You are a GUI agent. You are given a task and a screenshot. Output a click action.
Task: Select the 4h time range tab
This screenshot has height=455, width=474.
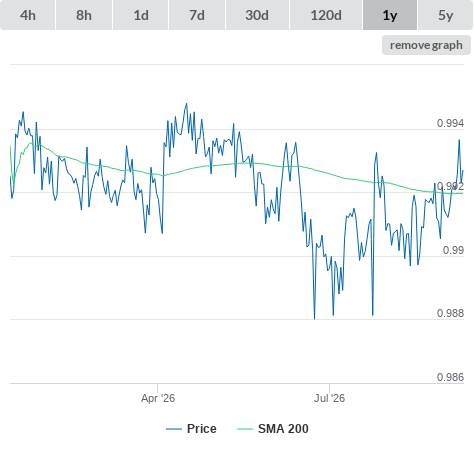click(28, 15)
